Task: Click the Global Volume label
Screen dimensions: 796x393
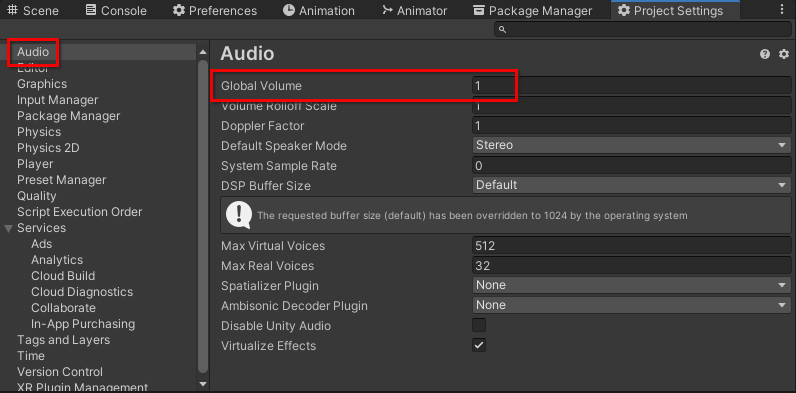Action: (x=261, y=86)
